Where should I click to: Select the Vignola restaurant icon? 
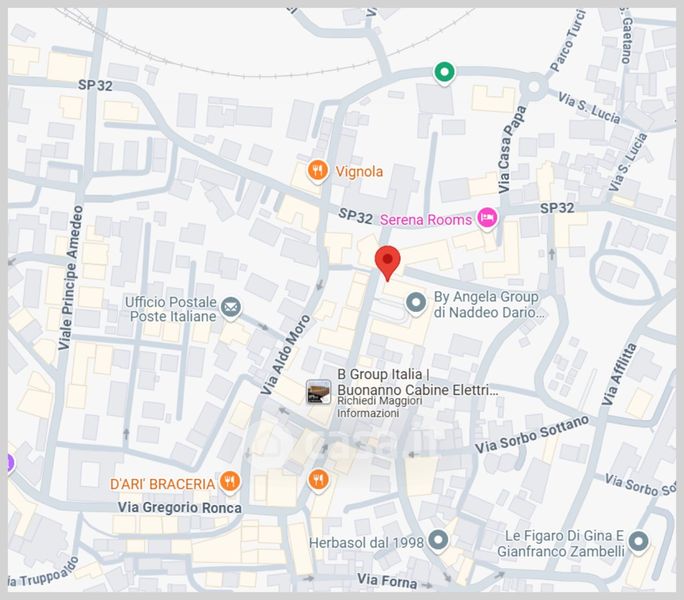click(318, 171)
